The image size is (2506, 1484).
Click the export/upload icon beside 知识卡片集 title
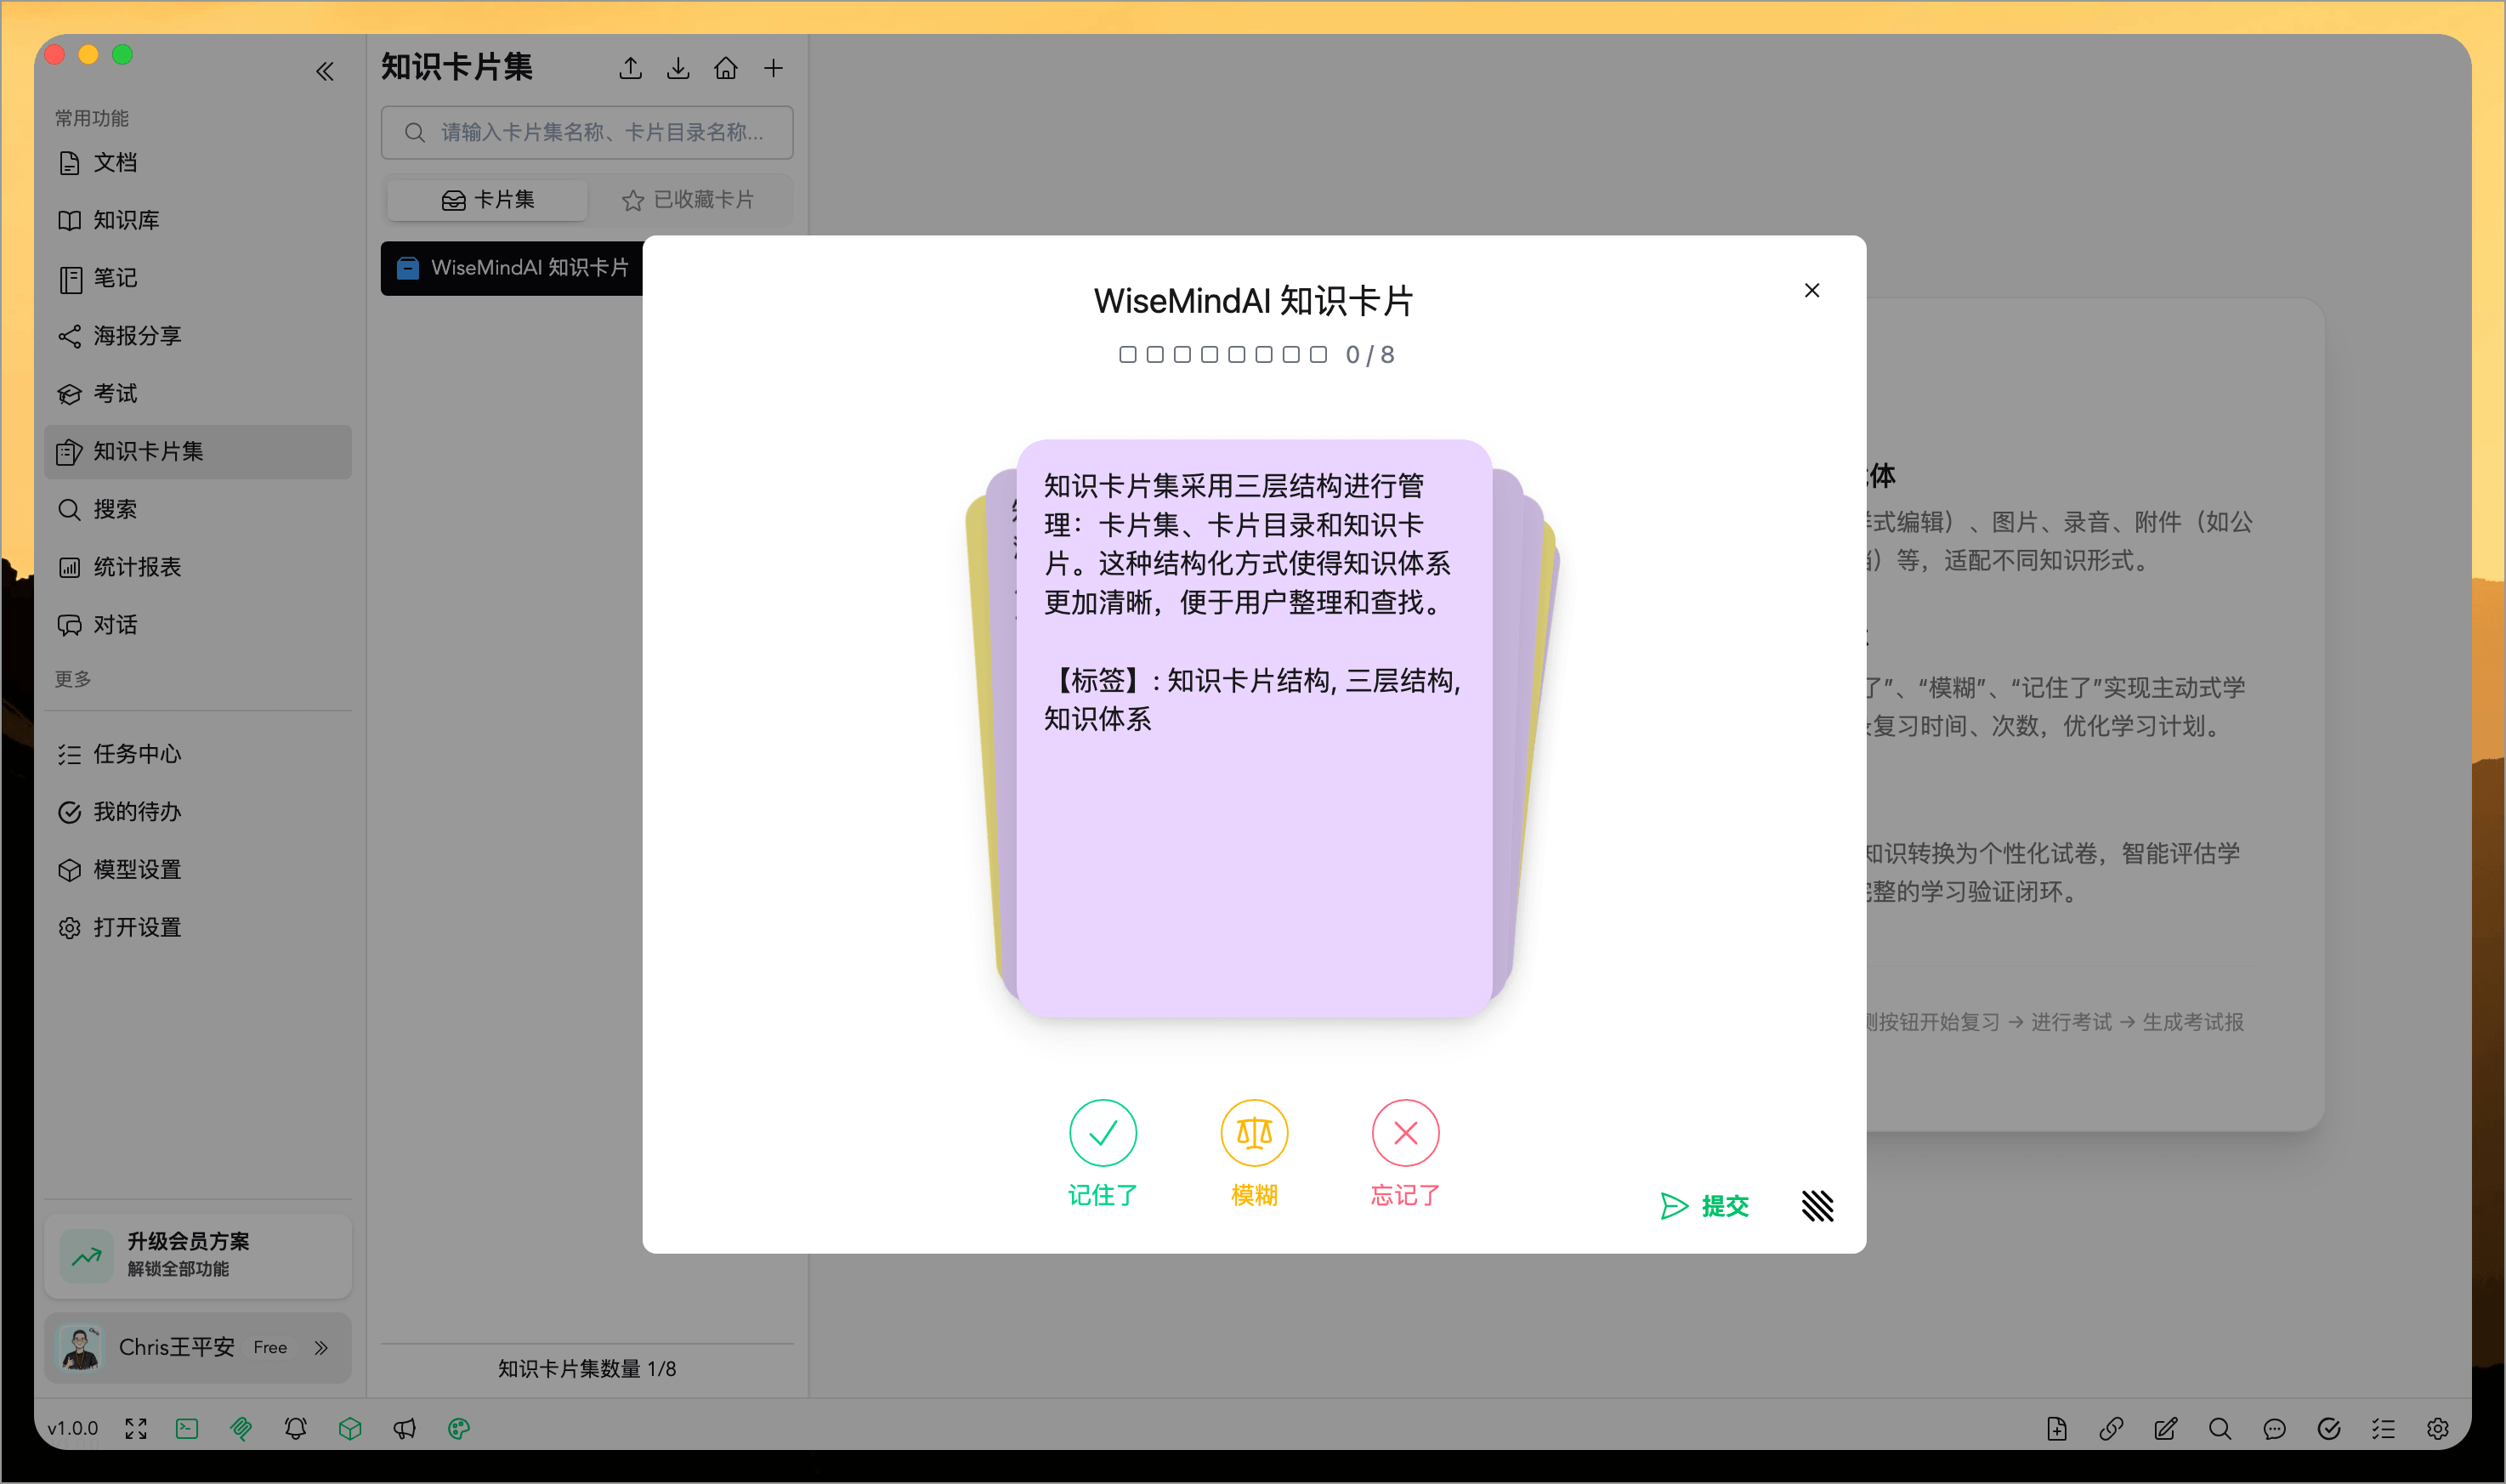pyautogui.click(x=630, y=67)
